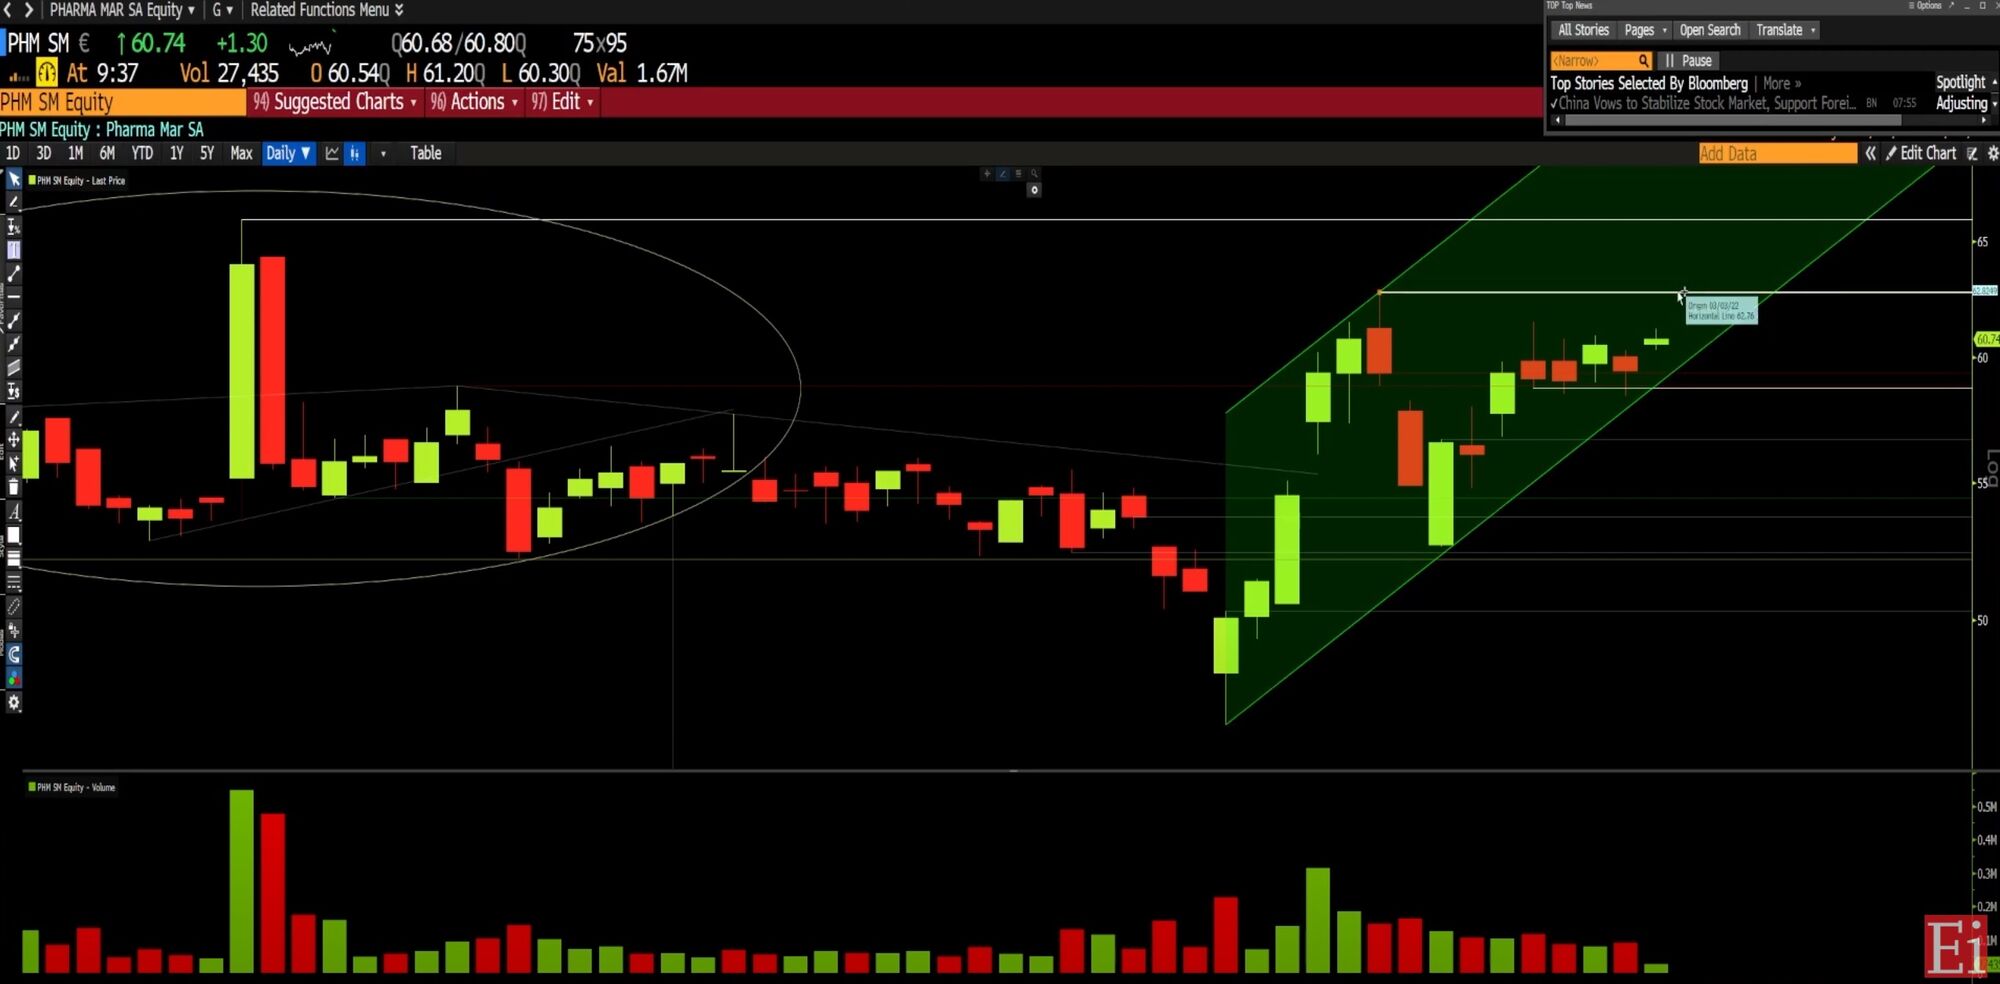
Task: Choose the trend line drawing tool
Action: 14,274
